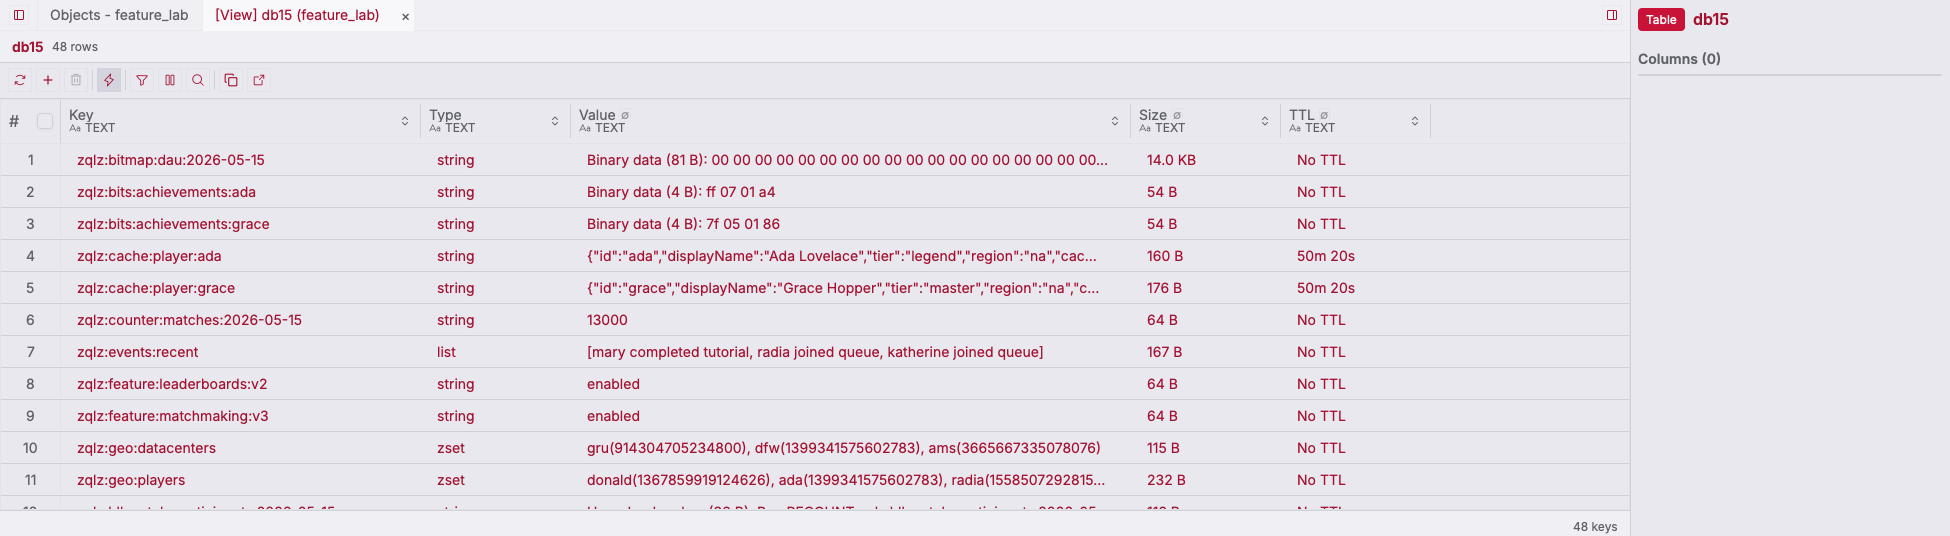Image resolution: width=1950 pixels, height=536 pixels.
Task: Click the Key column header
Action: [x=240, y=121]
